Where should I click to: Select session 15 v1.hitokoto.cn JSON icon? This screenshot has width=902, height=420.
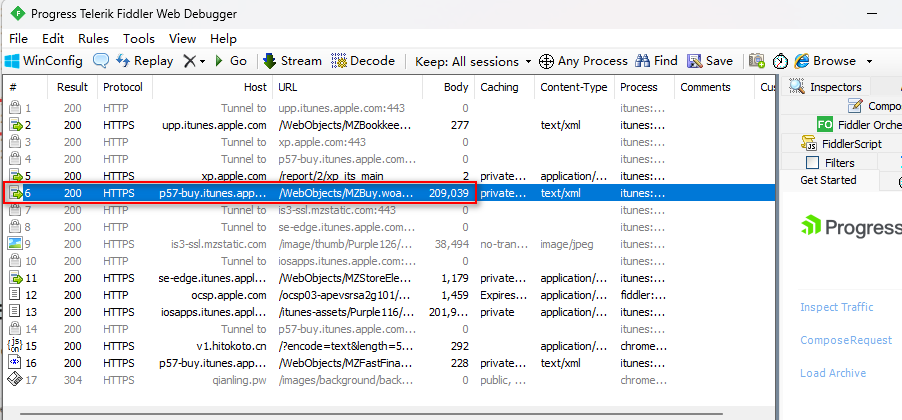click(x=14, y=346)
